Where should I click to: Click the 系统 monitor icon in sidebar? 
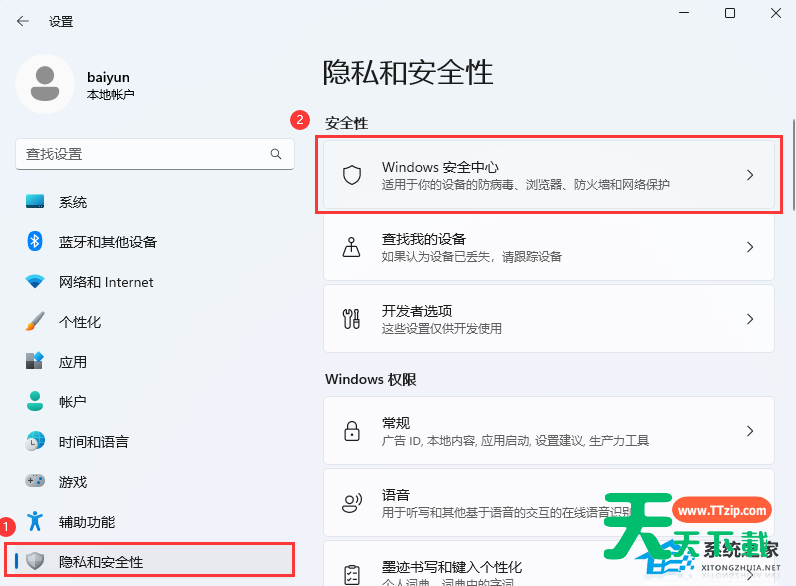[35, 202]
